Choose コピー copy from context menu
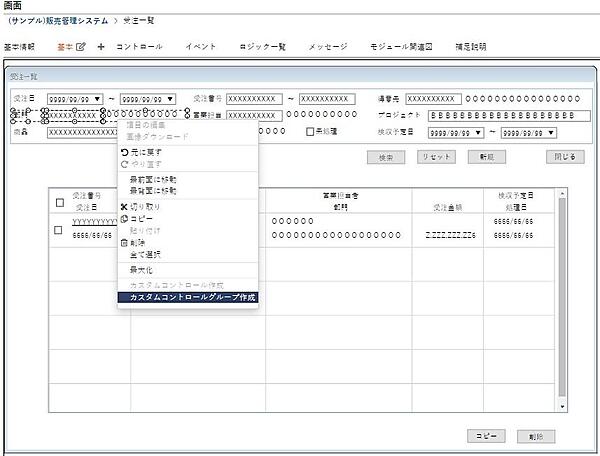This screenshot has width=600, height=456. pos(142,218)
